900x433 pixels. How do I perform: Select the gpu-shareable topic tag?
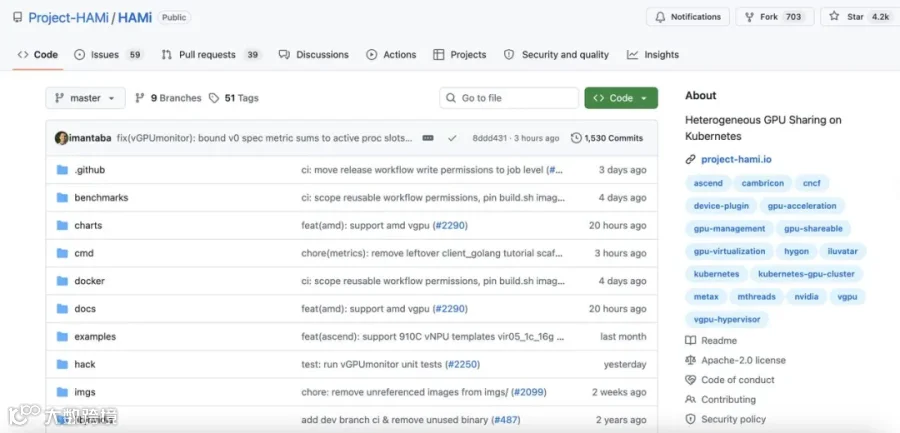coord(813,229)
